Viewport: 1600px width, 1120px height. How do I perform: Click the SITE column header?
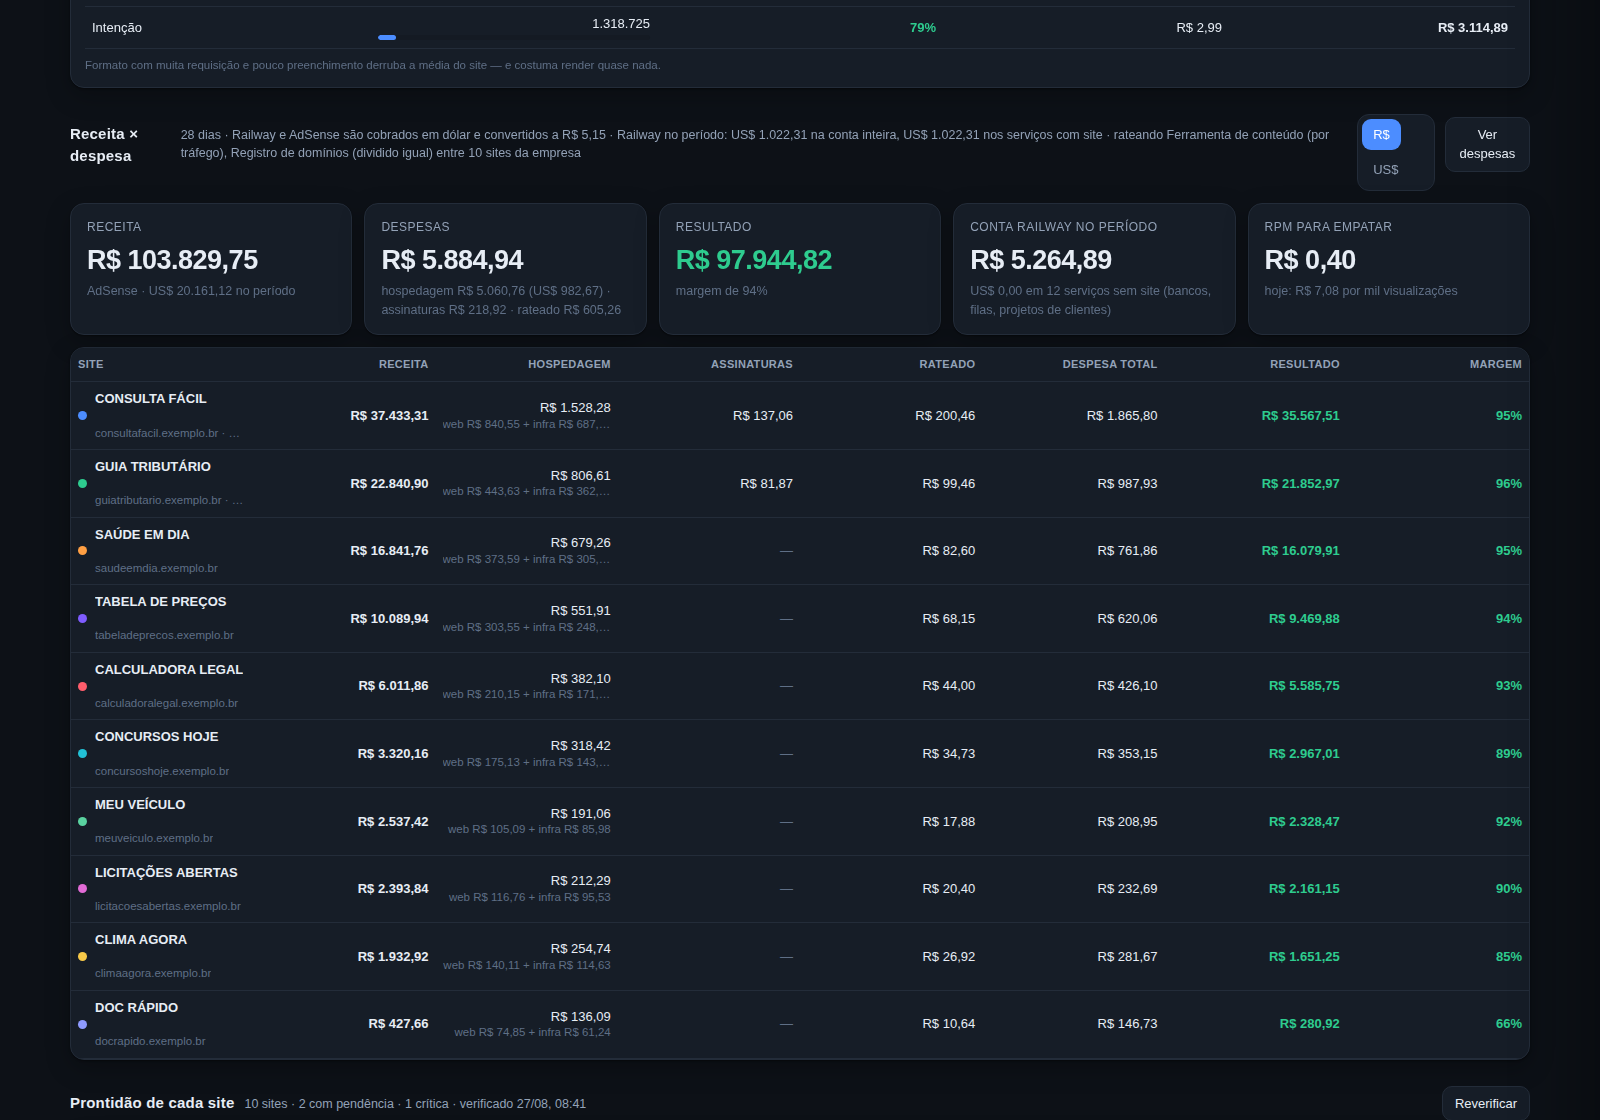(x=91, y=364)
